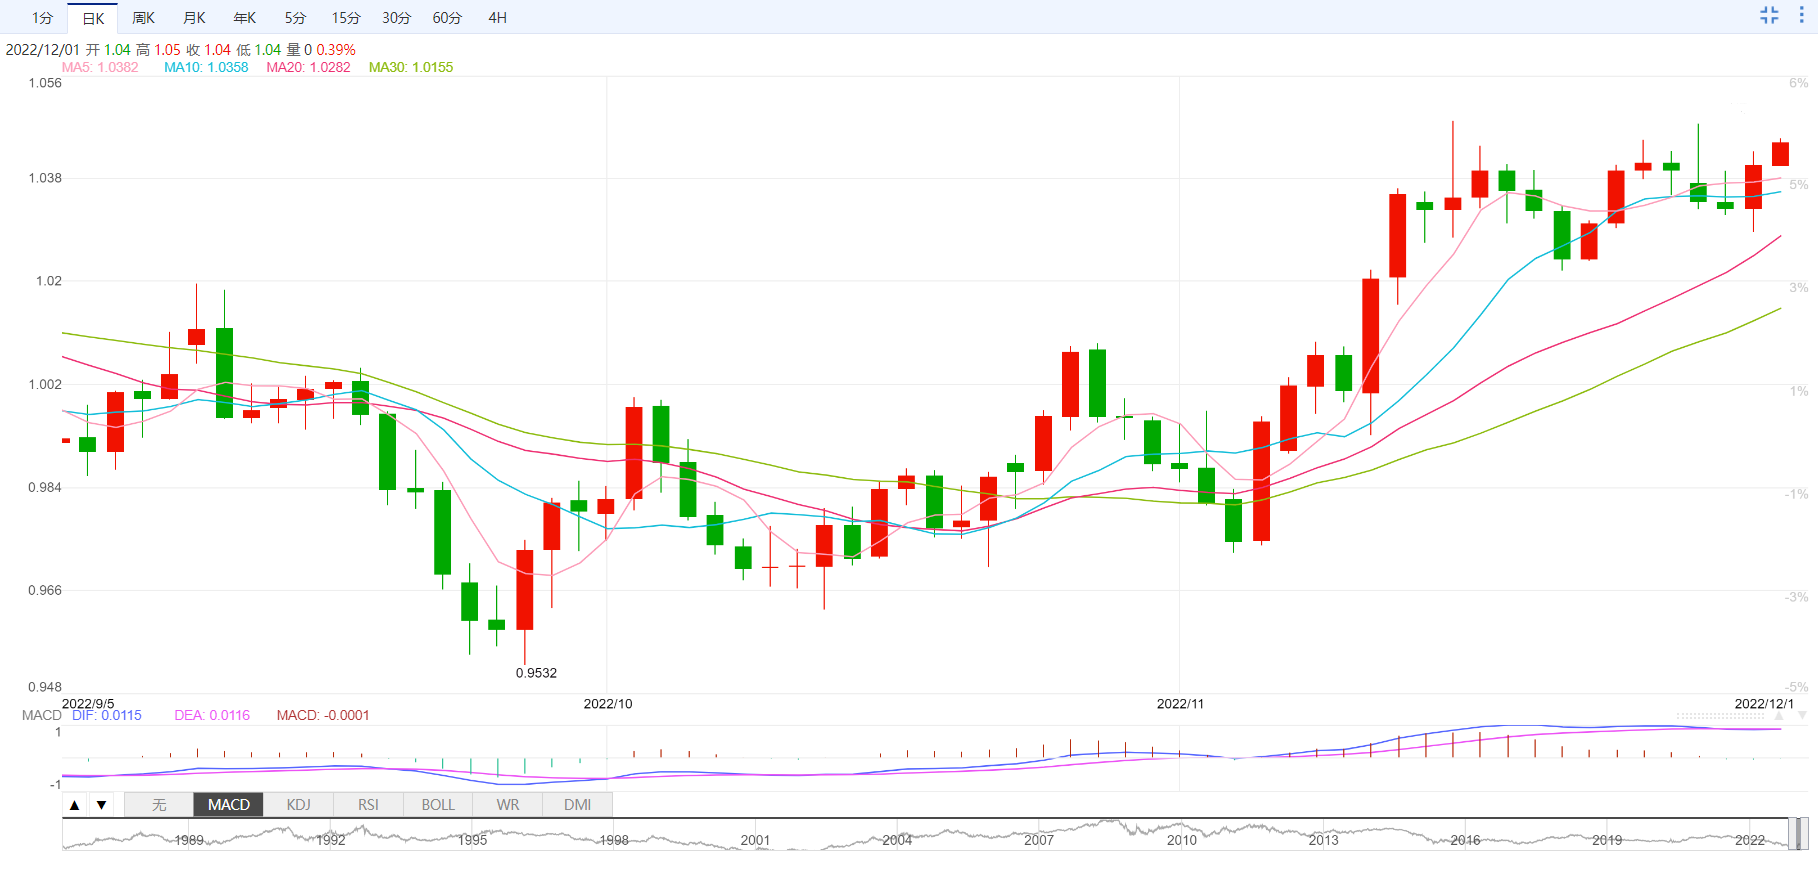Select the MACD indicator button
Viewport: 1818px width, 886px height.
[229, 805]
